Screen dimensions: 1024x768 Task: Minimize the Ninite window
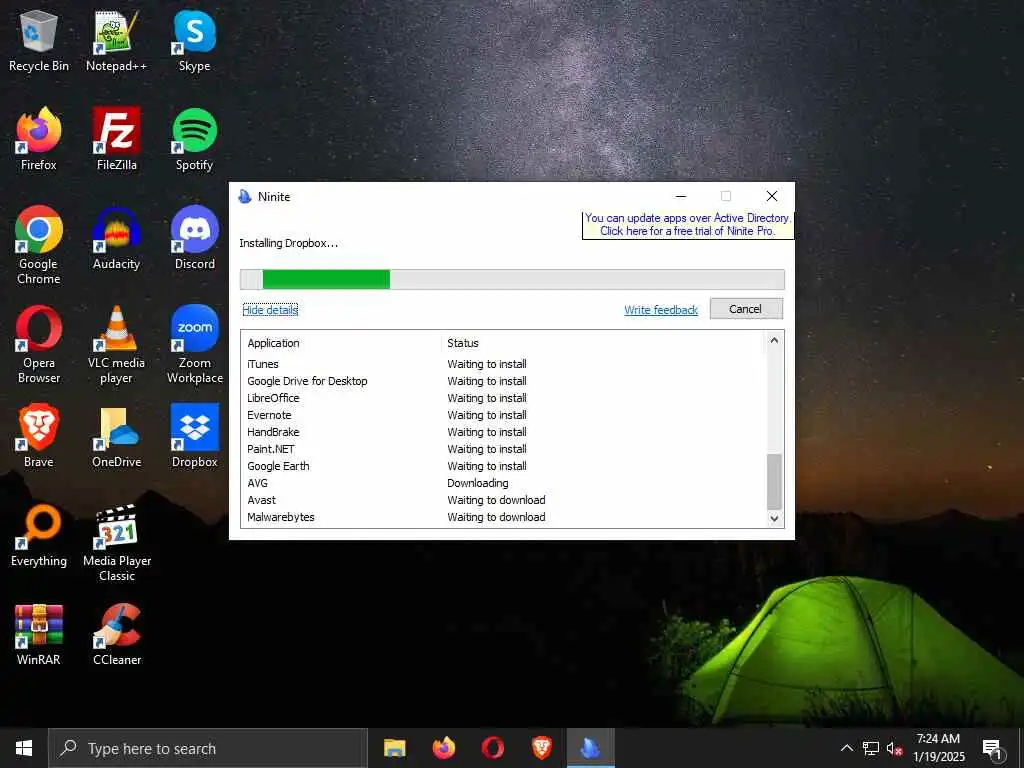tap(680, 196)
